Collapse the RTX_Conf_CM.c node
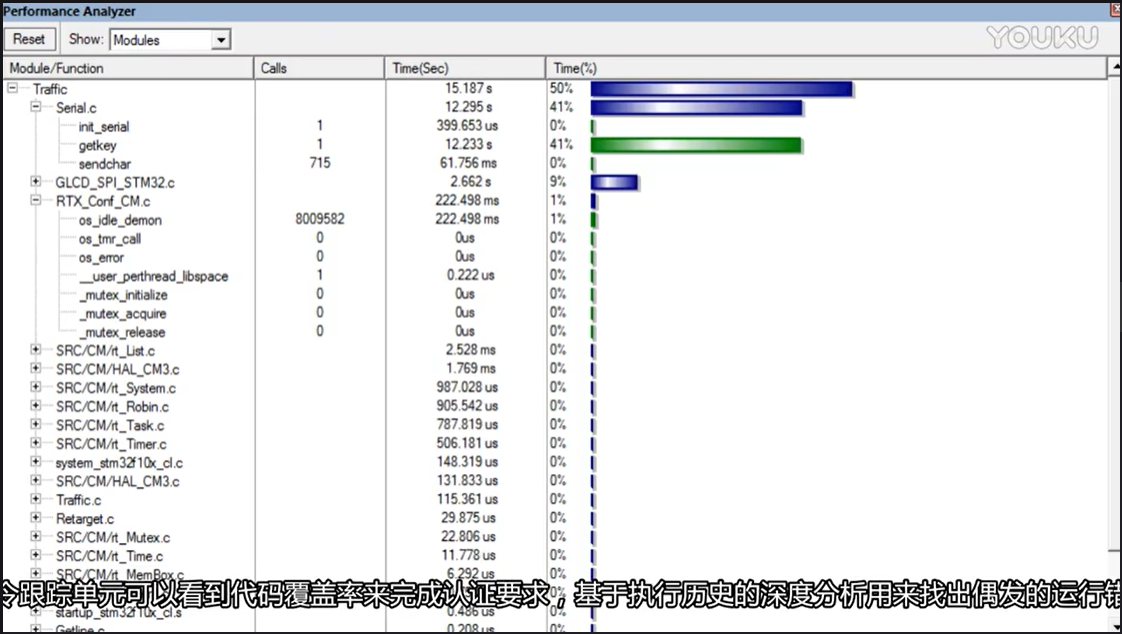1122x634 pixels. click(x=35, y=201)
